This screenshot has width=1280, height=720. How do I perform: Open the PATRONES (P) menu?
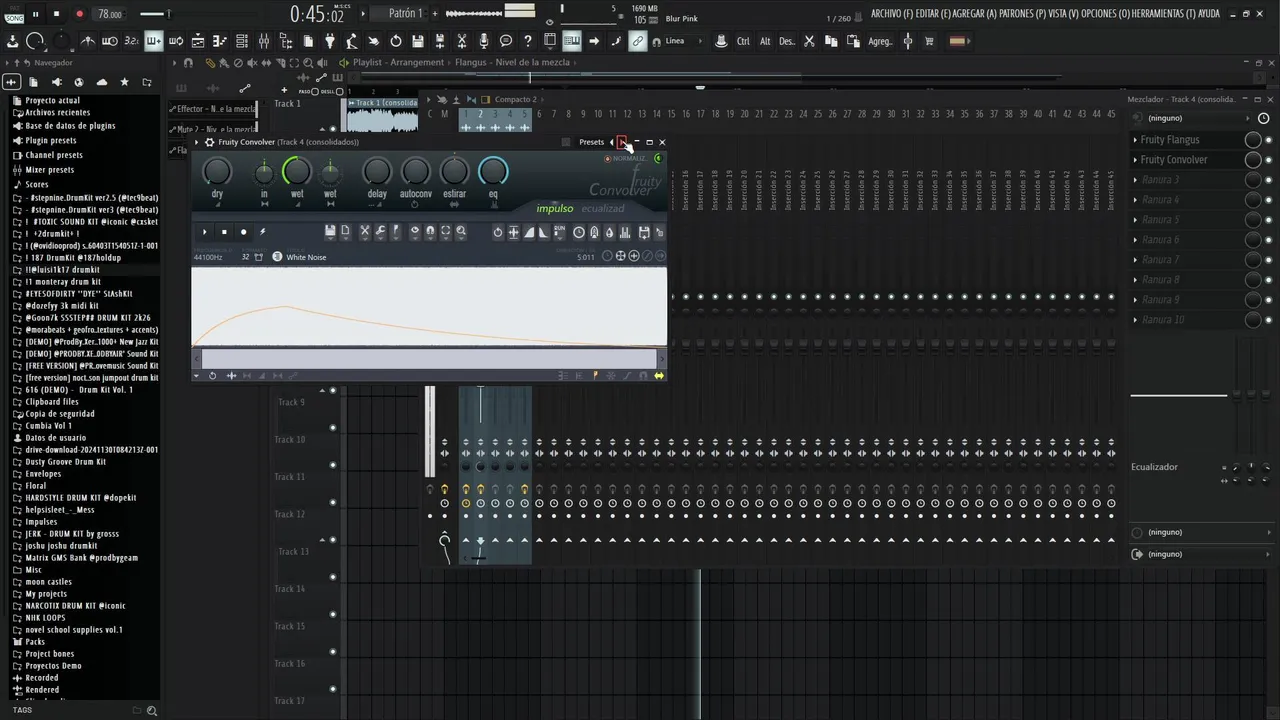click(1022, 14)
